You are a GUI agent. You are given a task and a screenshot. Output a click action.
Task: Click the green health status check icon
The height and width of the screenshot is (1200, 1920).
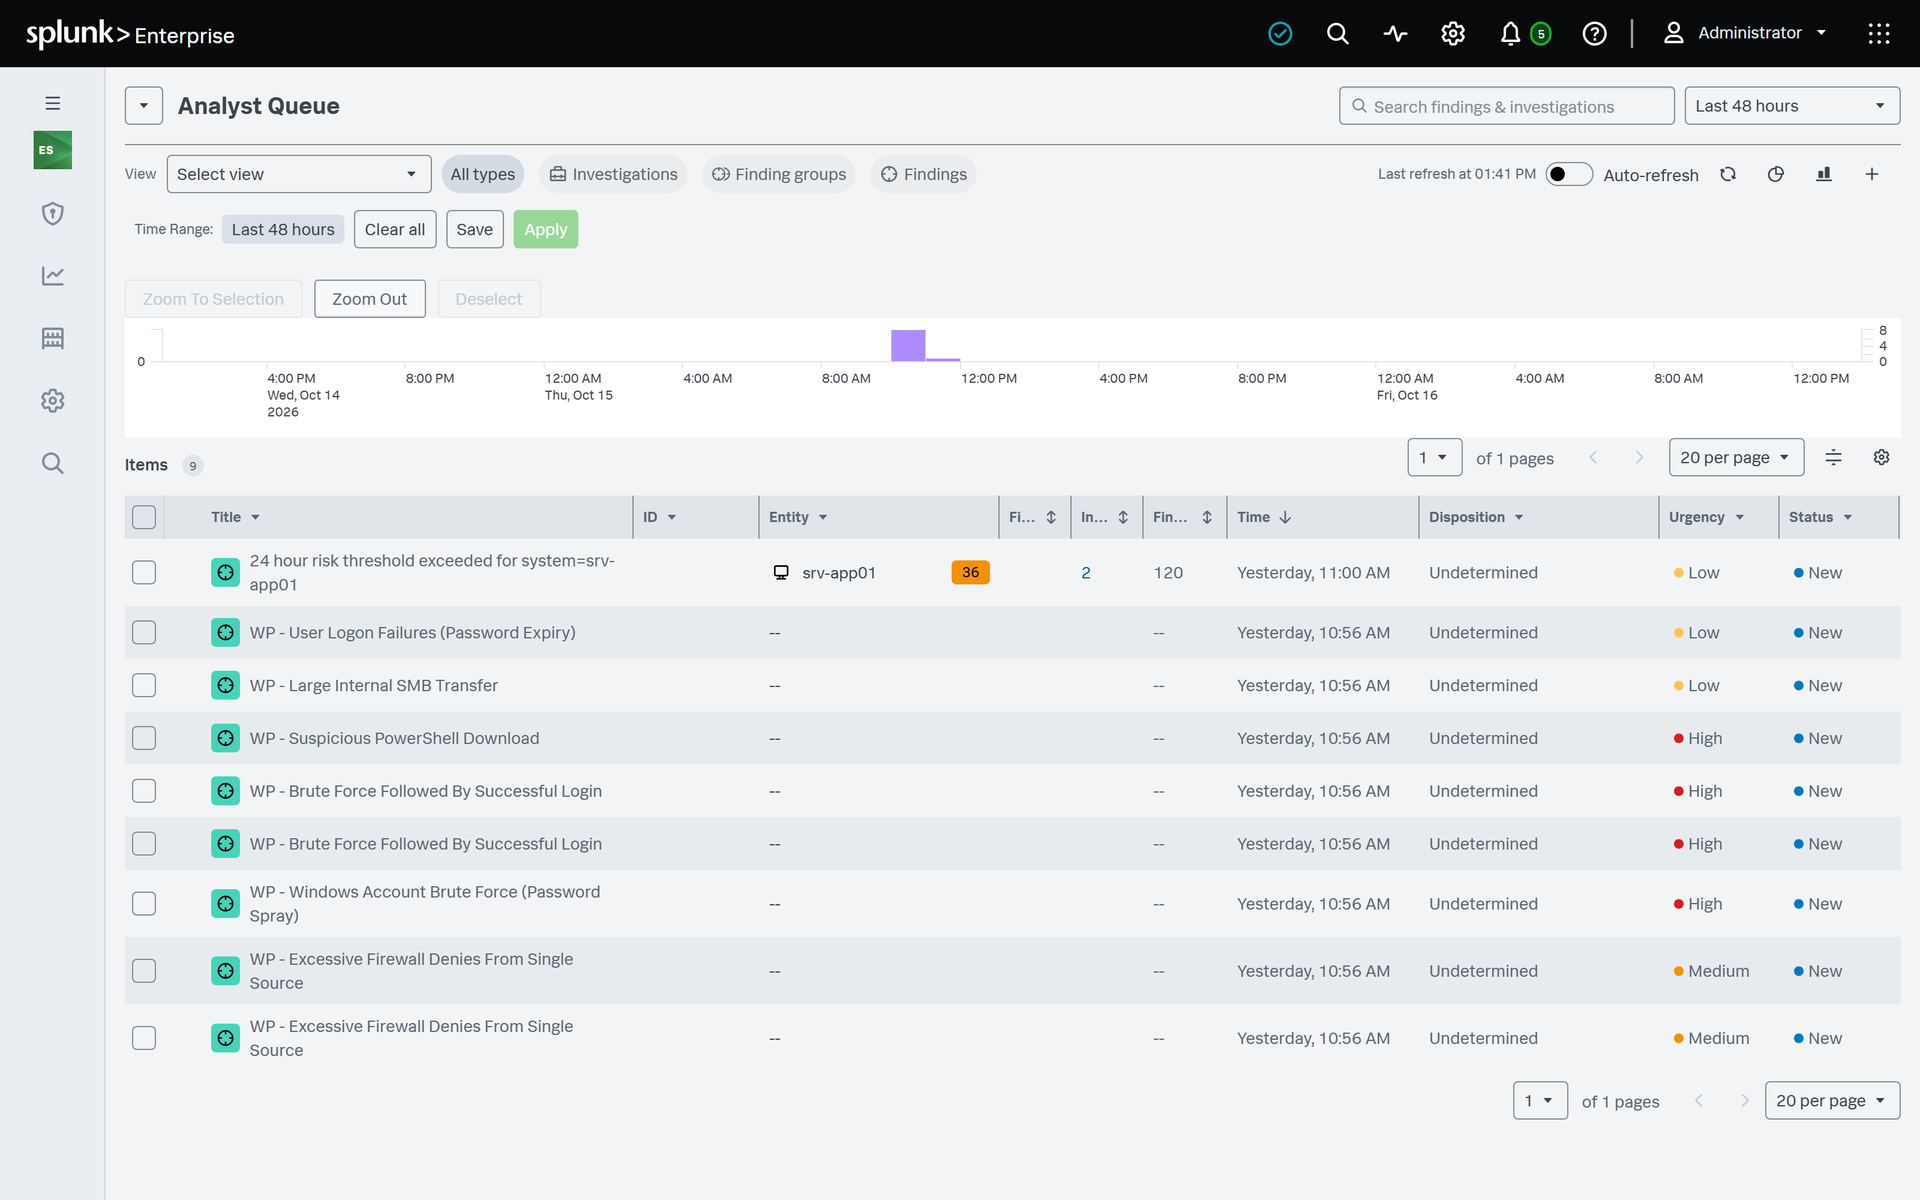pos(1280,34)
